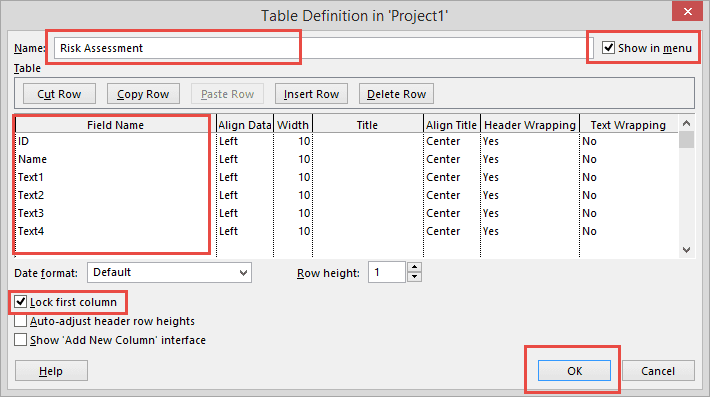The height and width of the screenshot is (397, 710).
Task: Select the ID field name cell
Action: (115, 141)
